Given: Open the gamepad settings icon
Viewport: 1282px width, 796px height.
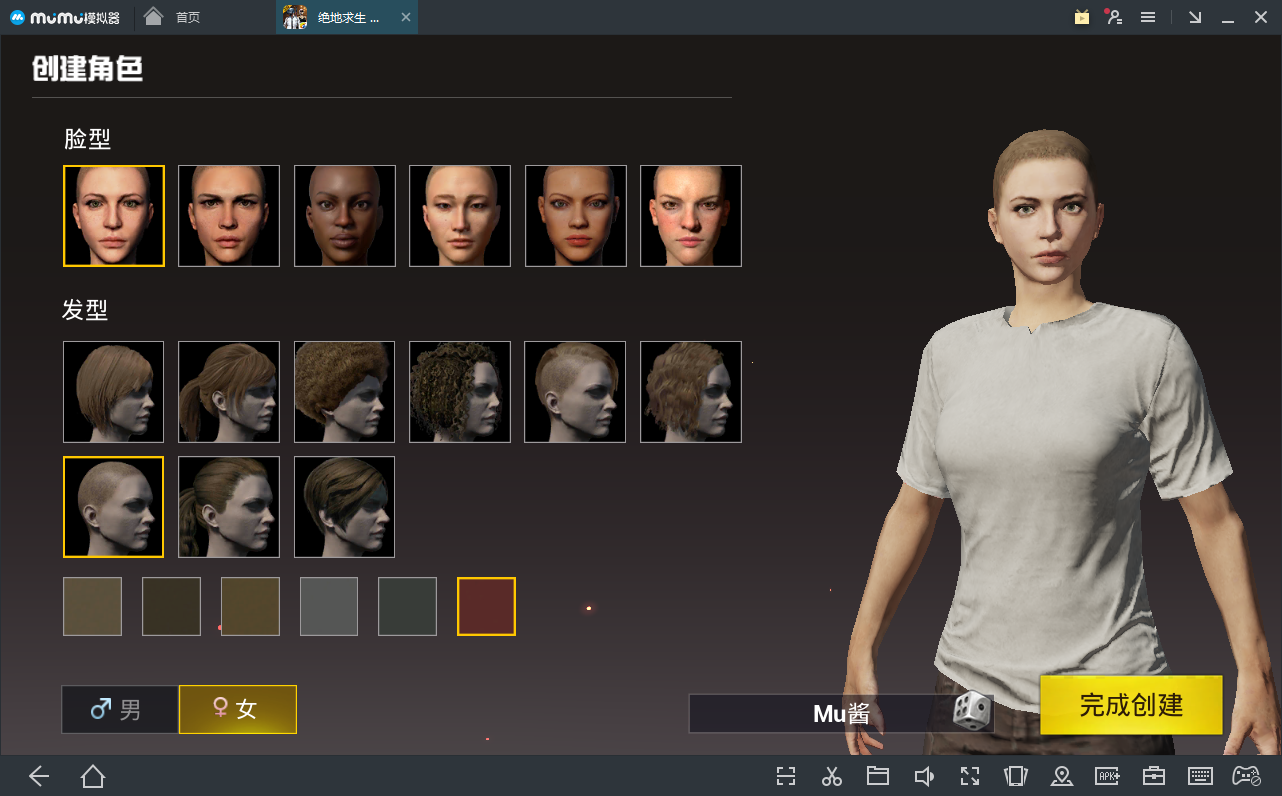Looking at the screenshot, I should pyautogui.click(x=1246, y=776).
